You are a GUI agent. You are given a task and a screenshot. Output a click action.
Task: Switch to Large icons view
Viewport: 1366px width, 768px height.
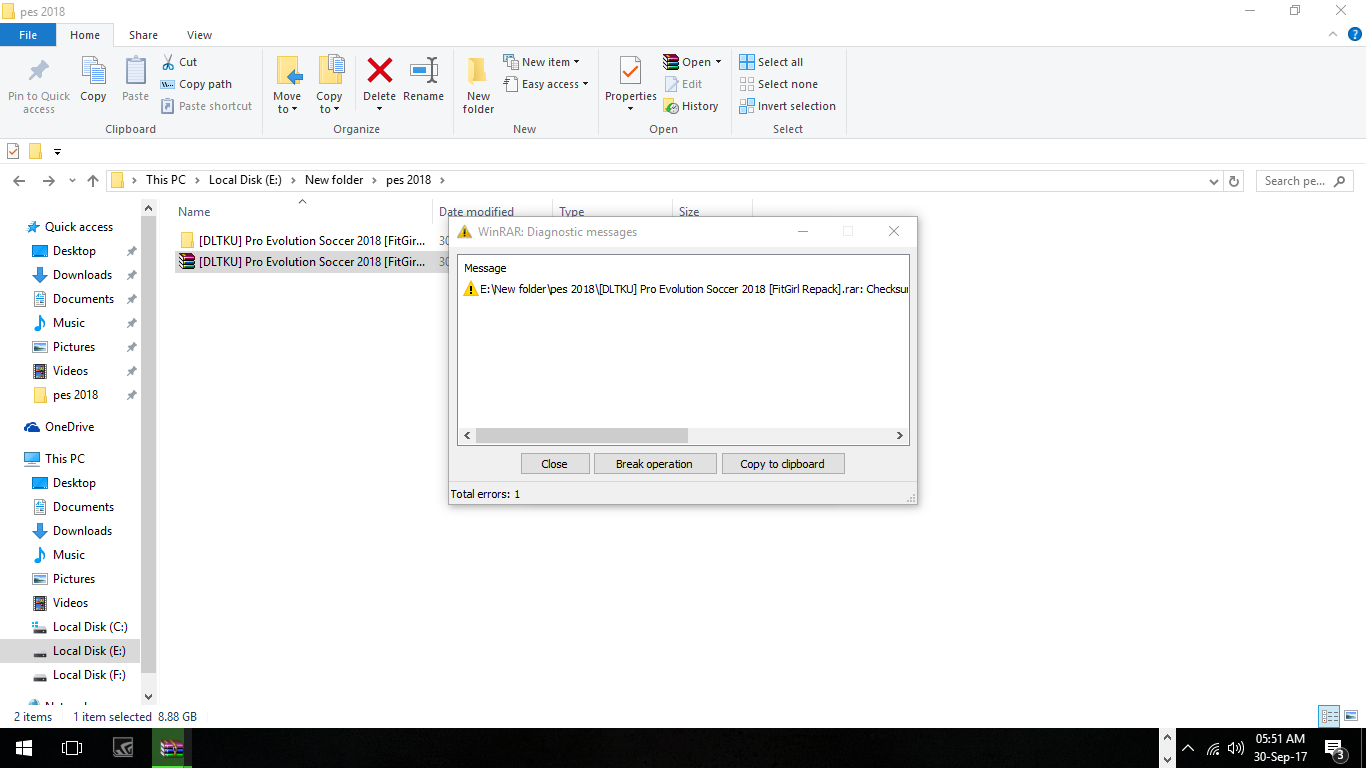[x=1350, y=716]
